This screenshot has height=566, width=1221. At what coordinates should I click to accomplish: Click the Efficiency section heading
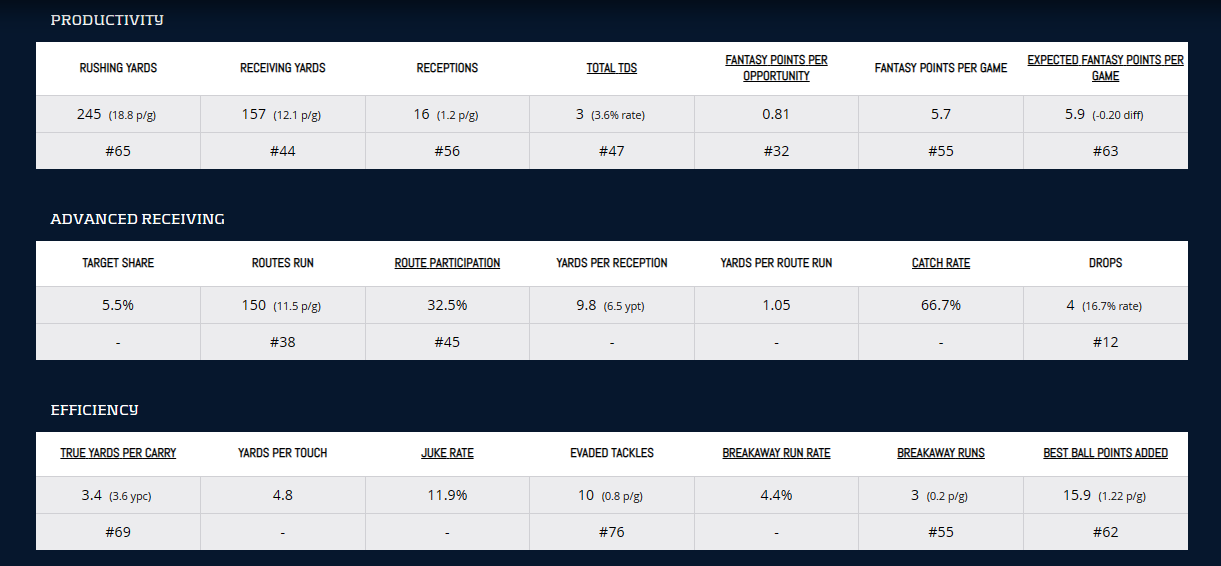click(x=95, y=410)
